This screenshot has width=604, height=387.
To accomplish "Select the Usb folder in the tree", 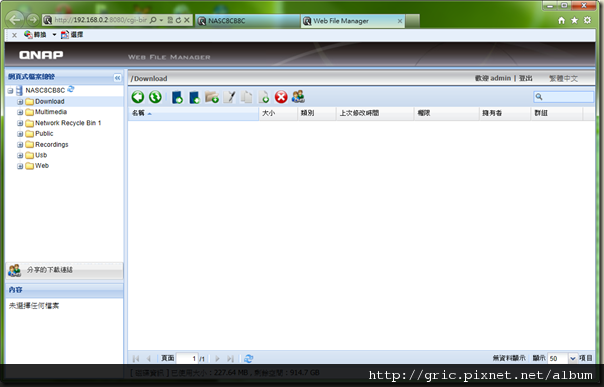I will [41, 155].
